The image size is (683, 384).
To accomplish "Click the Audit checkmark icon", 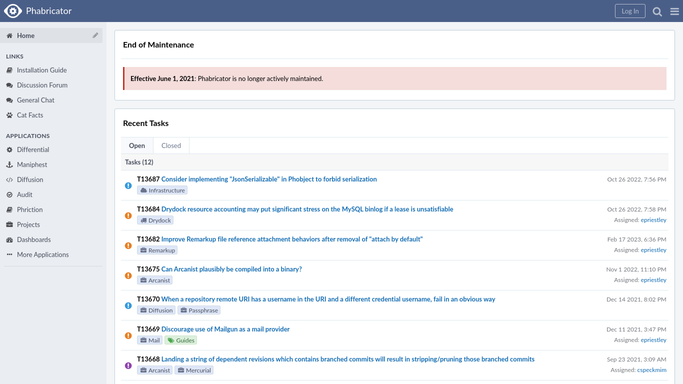I will pyautogui.click(x=9, y=195).
